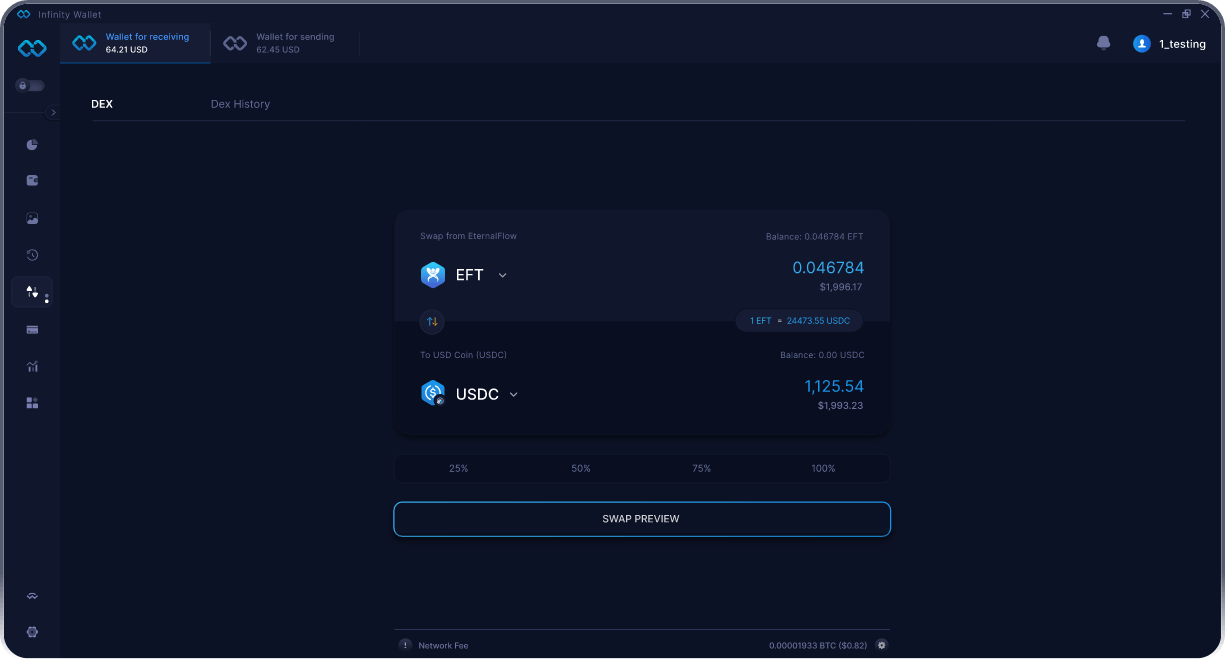The width and height of the screenshot is (1225, 662).
Task: Switch to Wallet for receiving tab
Action: point(136,43)
